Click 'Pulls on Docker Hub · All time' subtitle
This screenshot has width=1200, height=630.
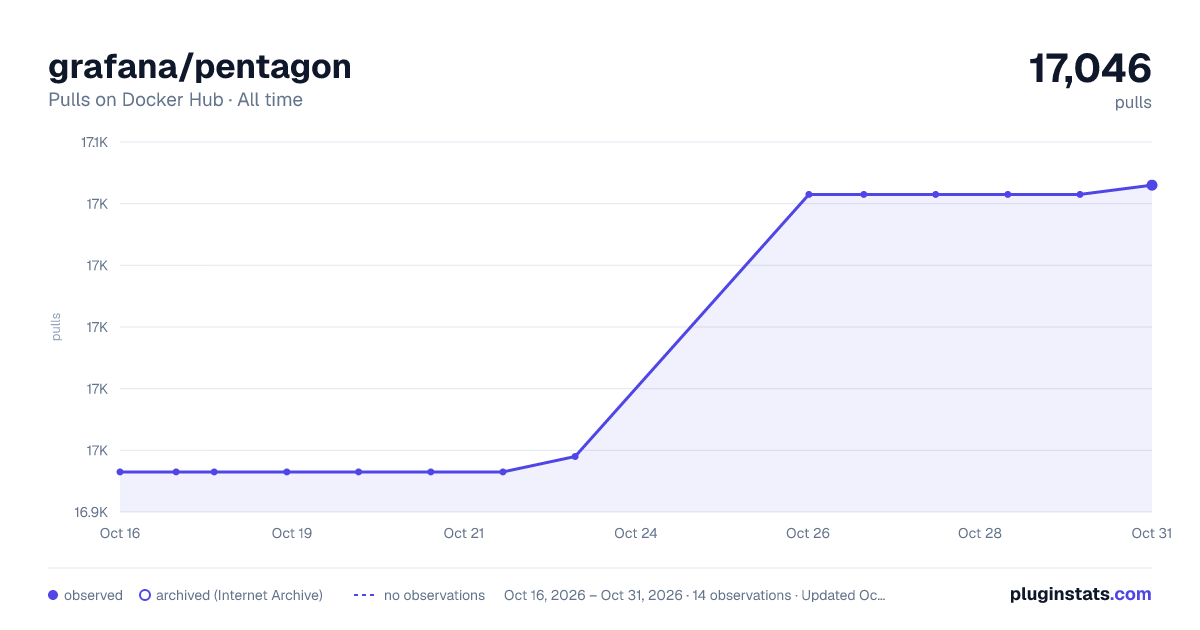tap(175, 100)
